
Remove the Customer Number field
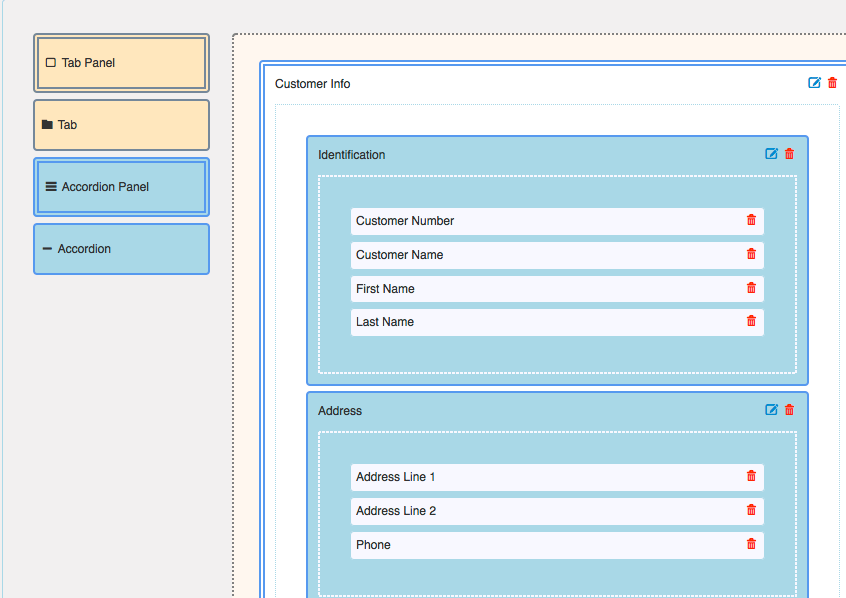[751, 220]
